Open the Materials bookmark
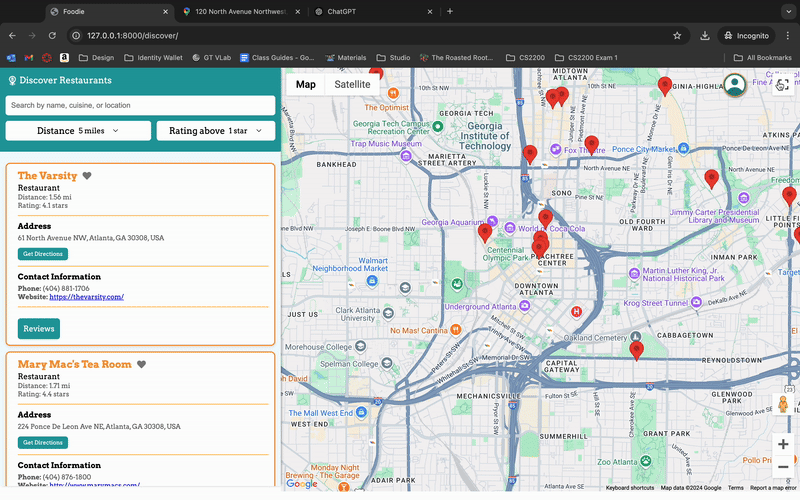800x500 pixels. (346, 58)
